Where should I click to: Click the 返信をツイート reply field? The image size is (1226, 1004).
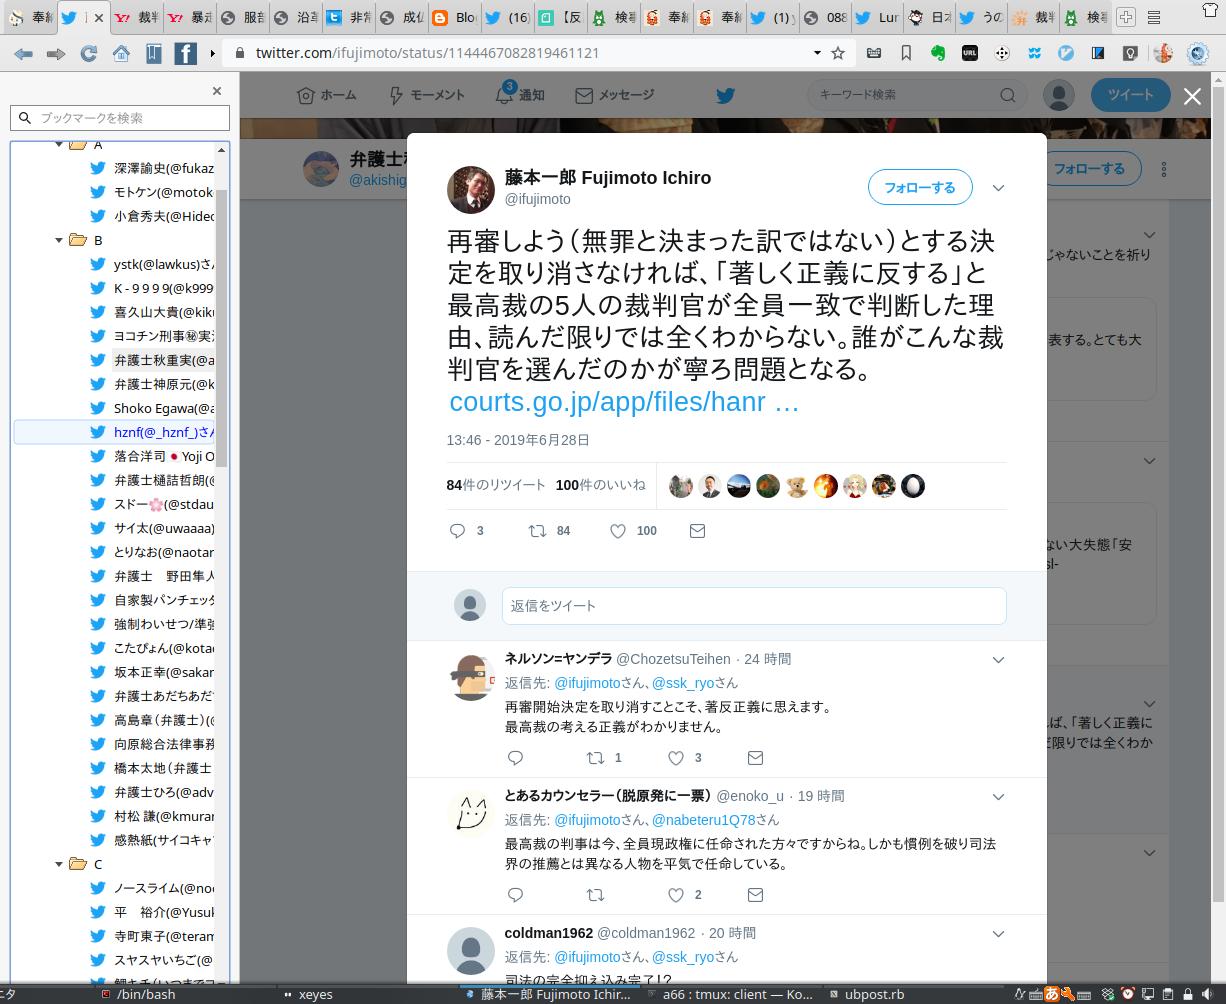click(x=754, y=606)
